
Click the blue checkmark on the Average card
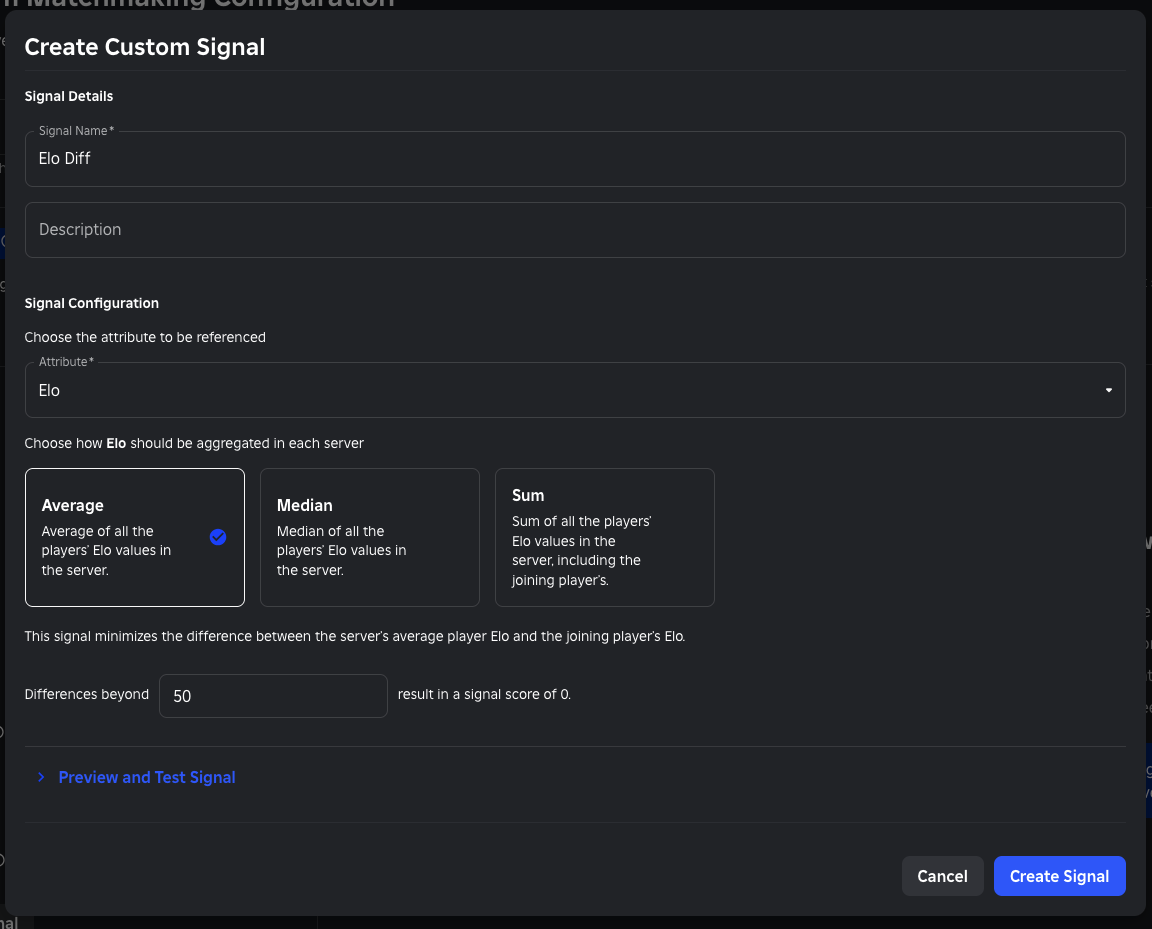click(218, 537)
